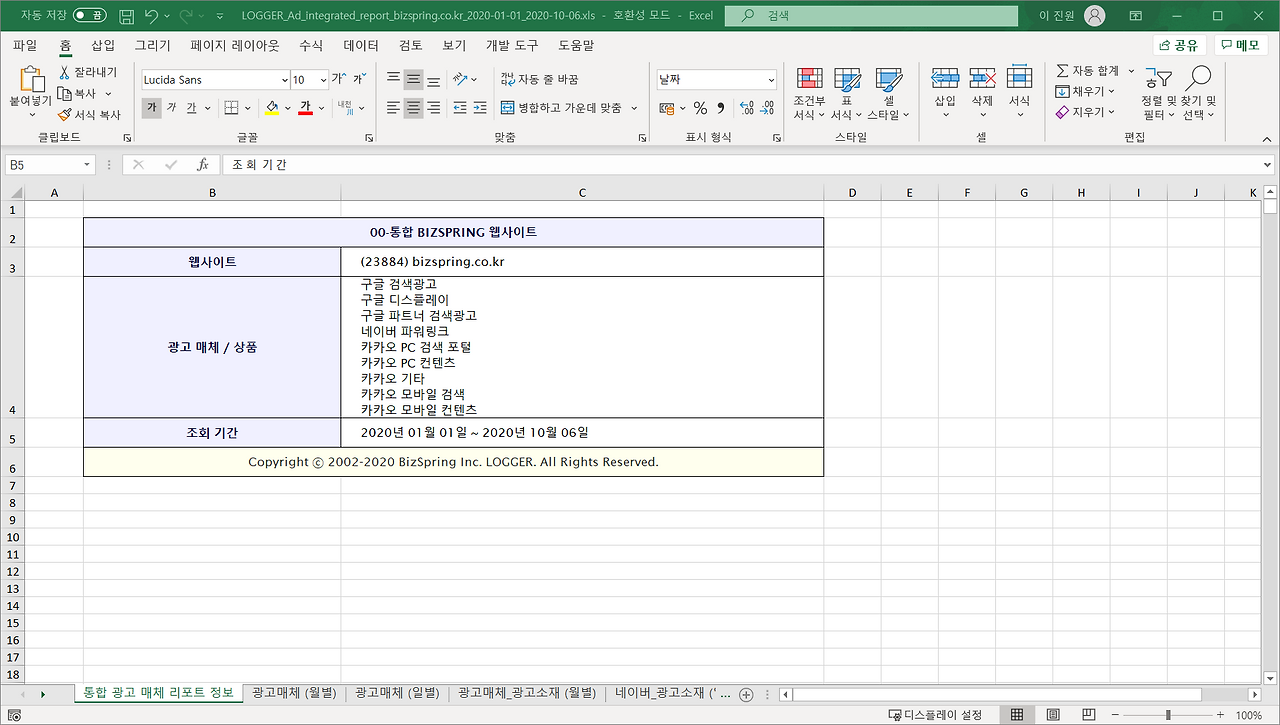
Task: Open the cell Format (서식) menu
Action: 1019,93
